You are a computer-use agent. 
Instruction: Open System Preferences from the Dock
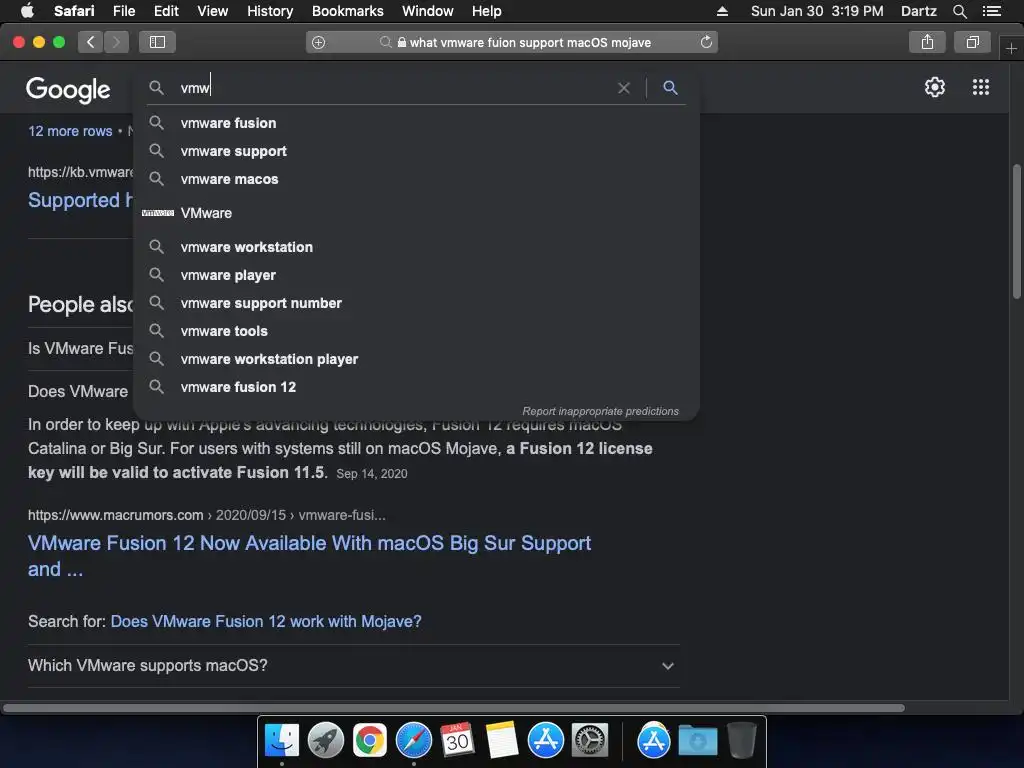click(x=590, y=740)
